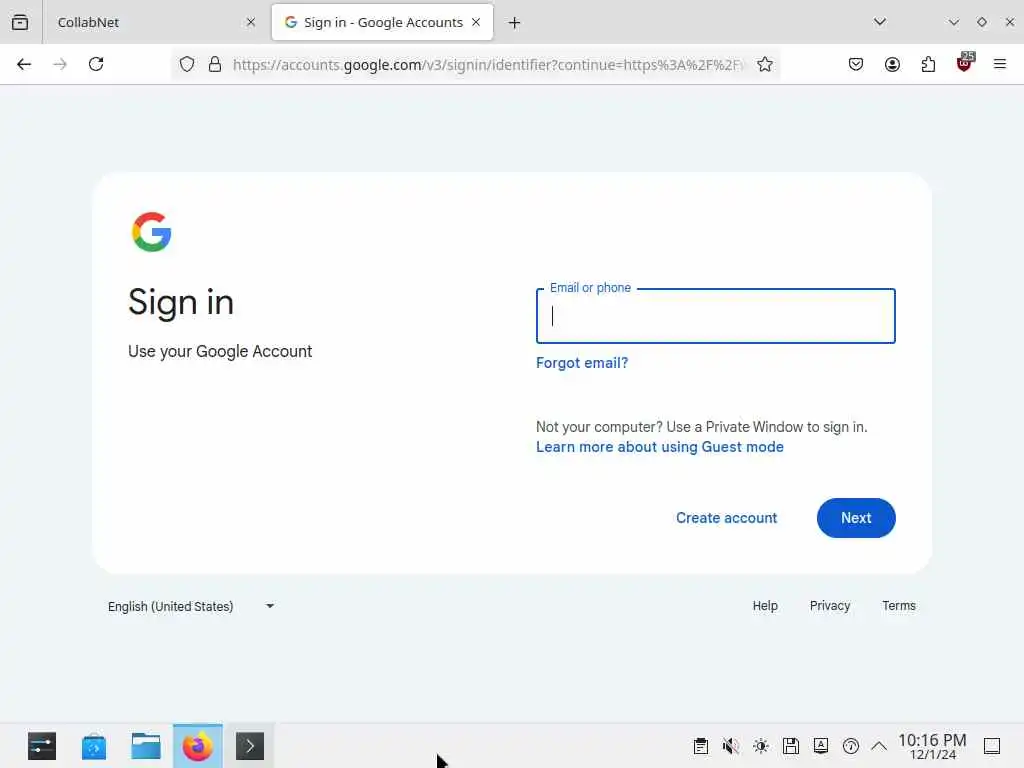Open the Extensions puzzle icon
This screenshot has width=1024, height=768.
[x=928, y=64]
